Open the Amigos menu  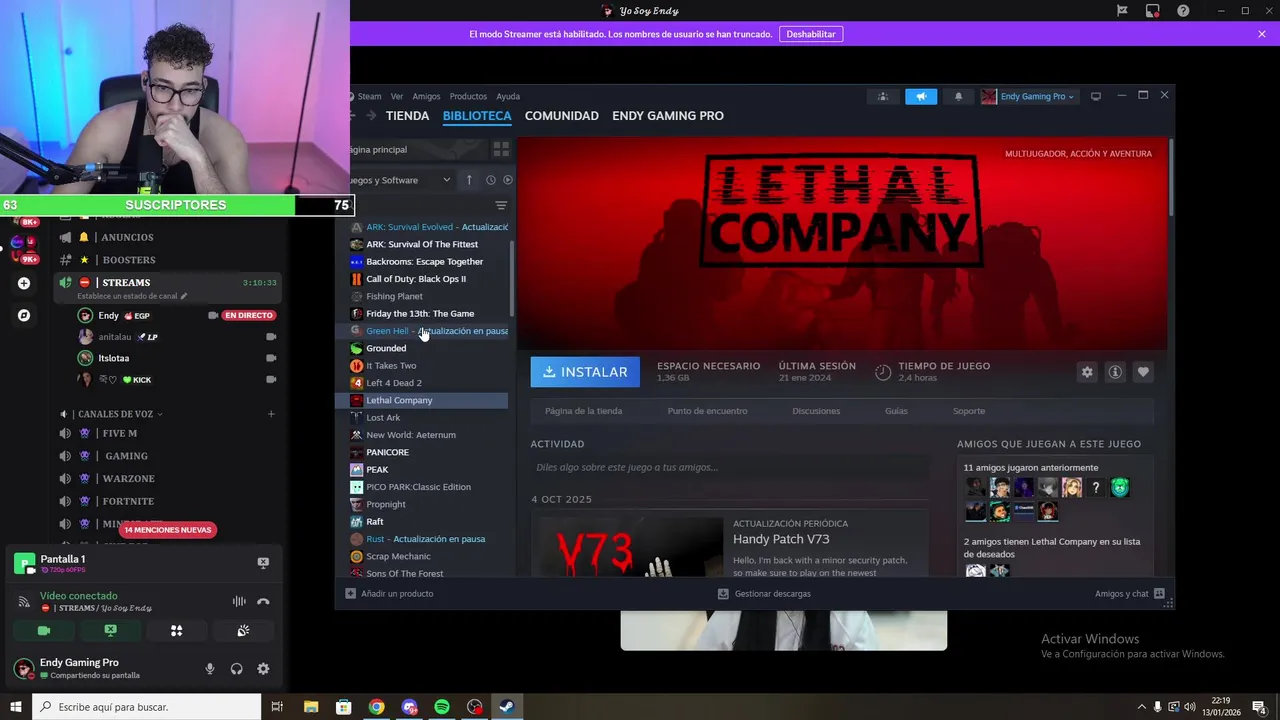click(426, 97)
